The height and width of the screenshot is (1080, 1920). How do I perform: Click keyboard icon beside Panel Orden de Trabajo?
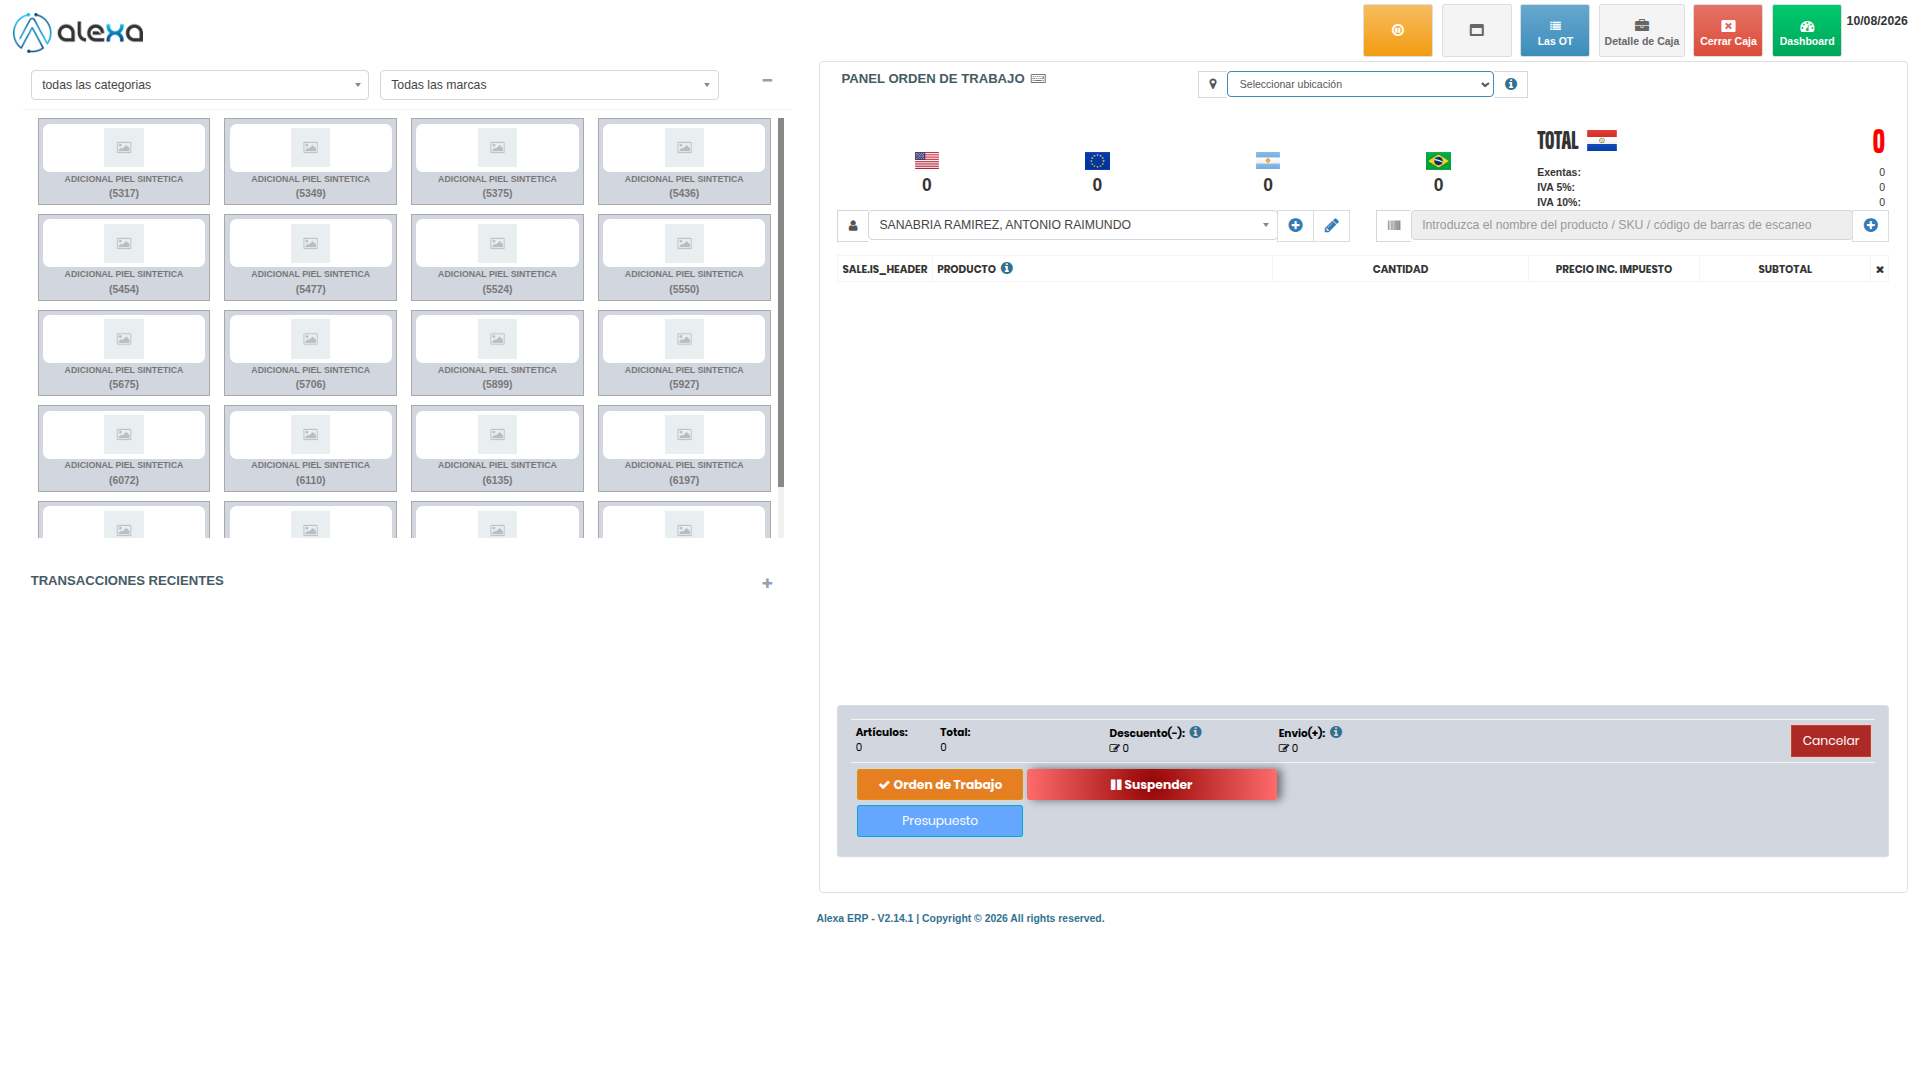[1038, 79]
